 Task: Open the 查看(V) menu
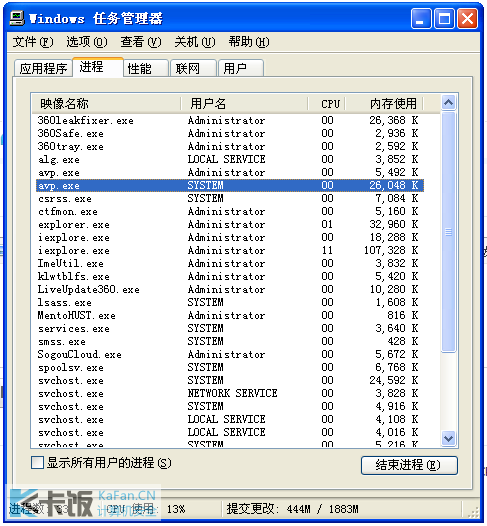click(x=141, y=42)
